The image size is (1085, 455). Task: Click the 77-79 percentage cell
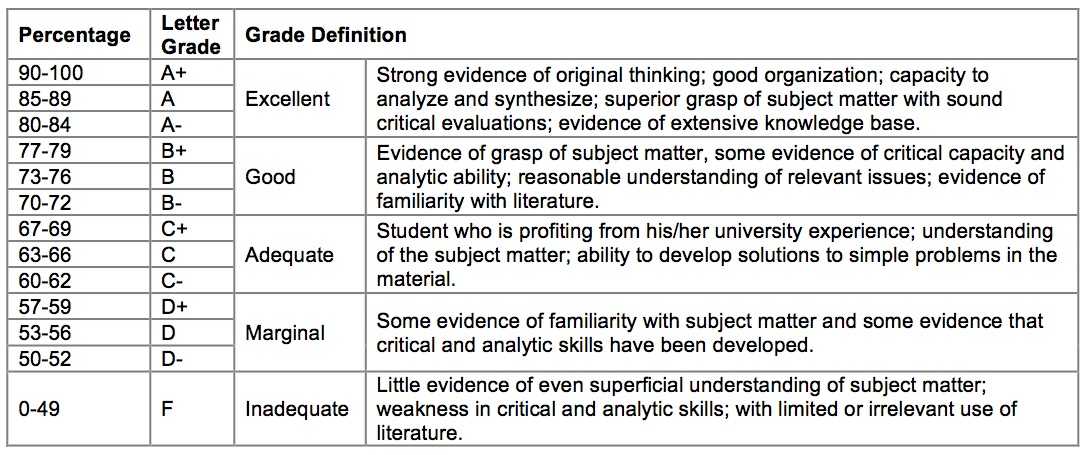(80, 150)
